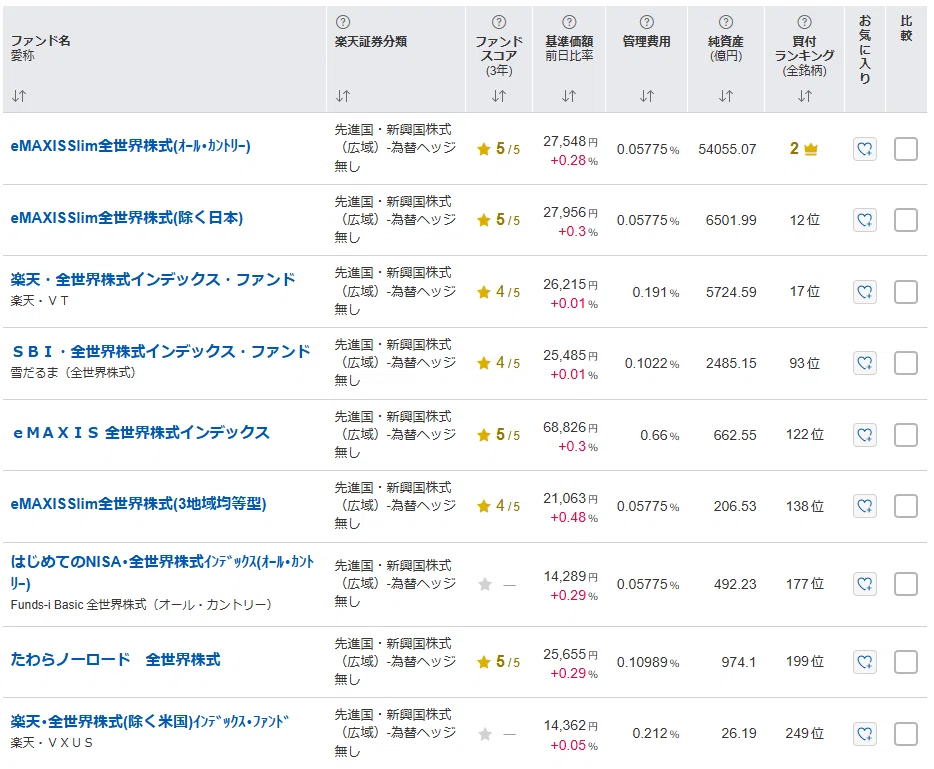Sort table by ファンド名 column arrows
This screenshot has width=934, height=769.
pos(19,96)
